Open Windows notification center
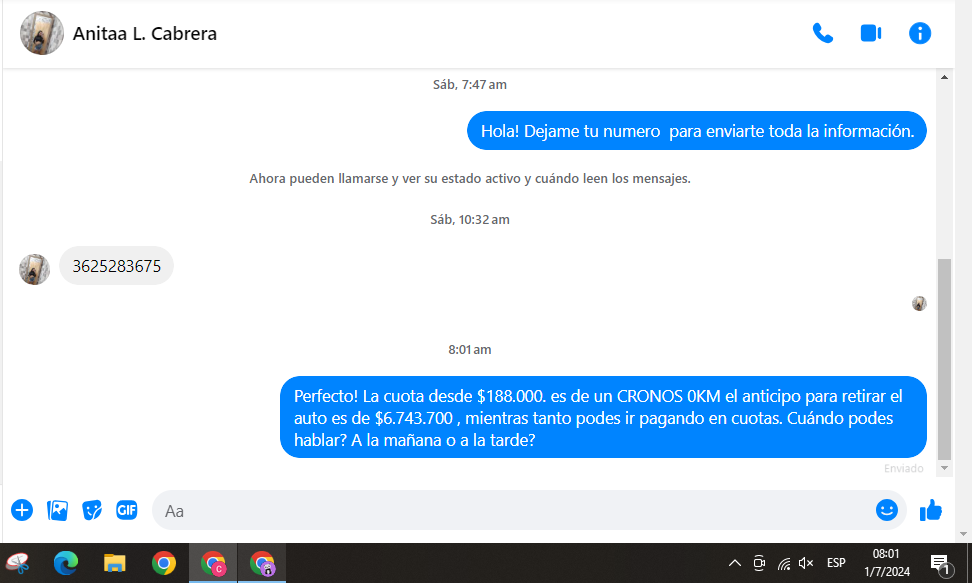The image size is (972, 583). 940,564
